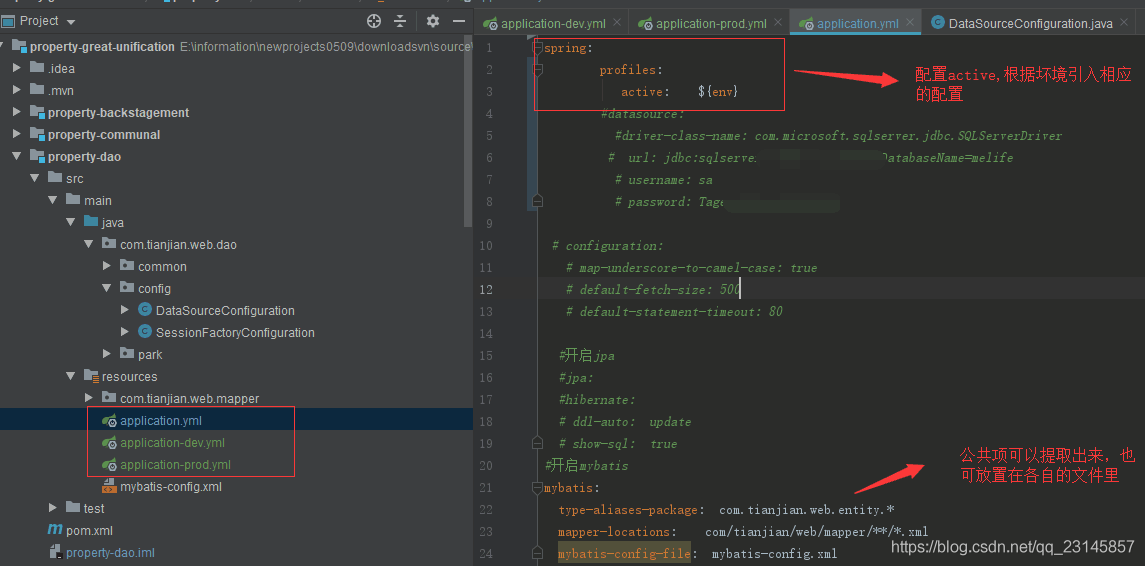Expand the test folder
This screenshot has height=566, width=1145.
(x=52, y=508)
